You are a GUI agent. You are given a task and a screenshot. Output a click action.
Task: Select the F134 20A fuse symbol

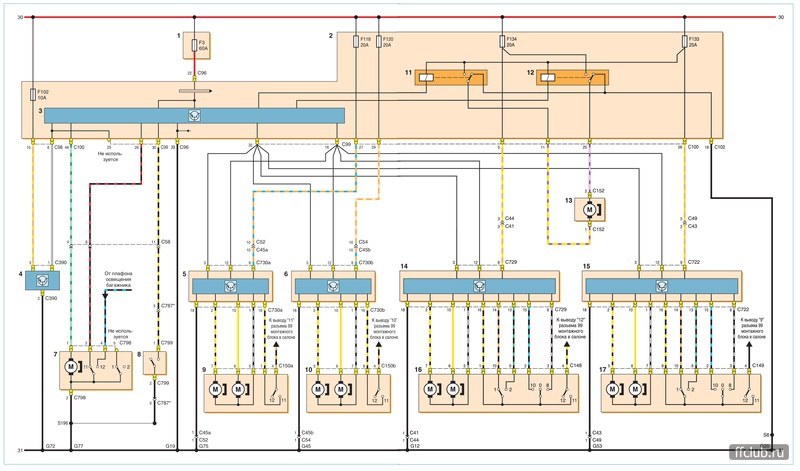pos(502,41)
